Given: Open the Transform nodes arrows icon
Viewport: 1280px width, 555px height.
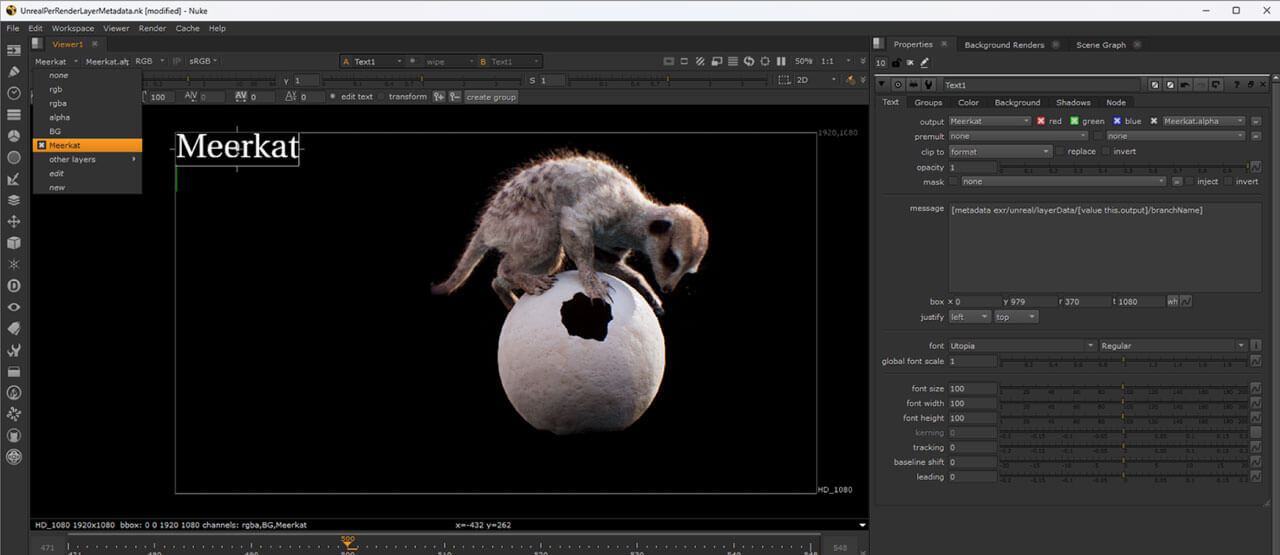Looking at the screenshot, I should (14, 221).
